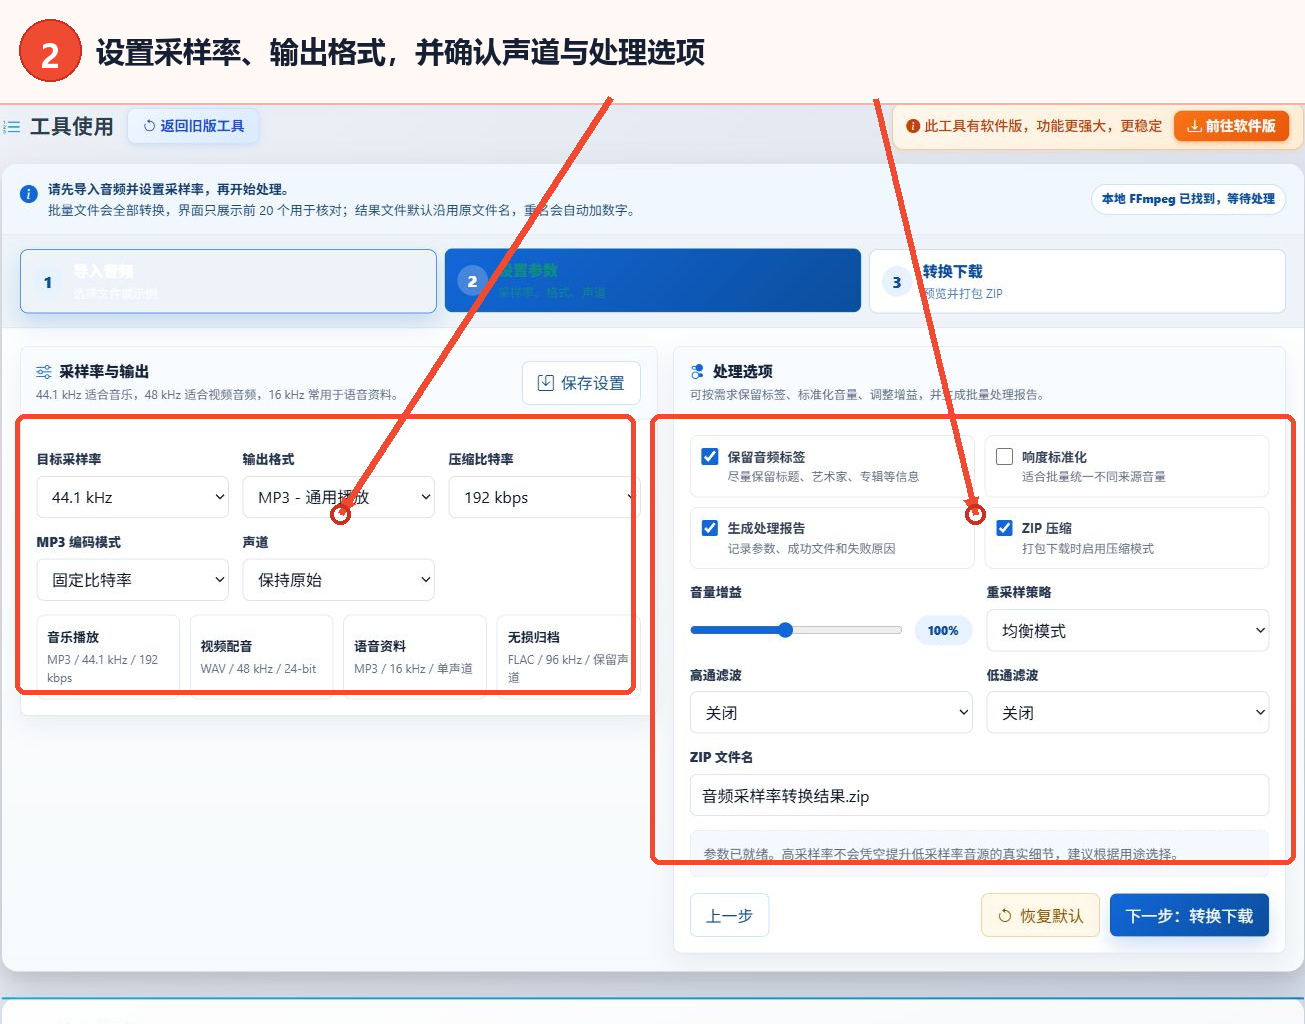This screenshot has height=1024, width=1305.
Task: Click the ZIP 文件名 input field
Action: 979,796
